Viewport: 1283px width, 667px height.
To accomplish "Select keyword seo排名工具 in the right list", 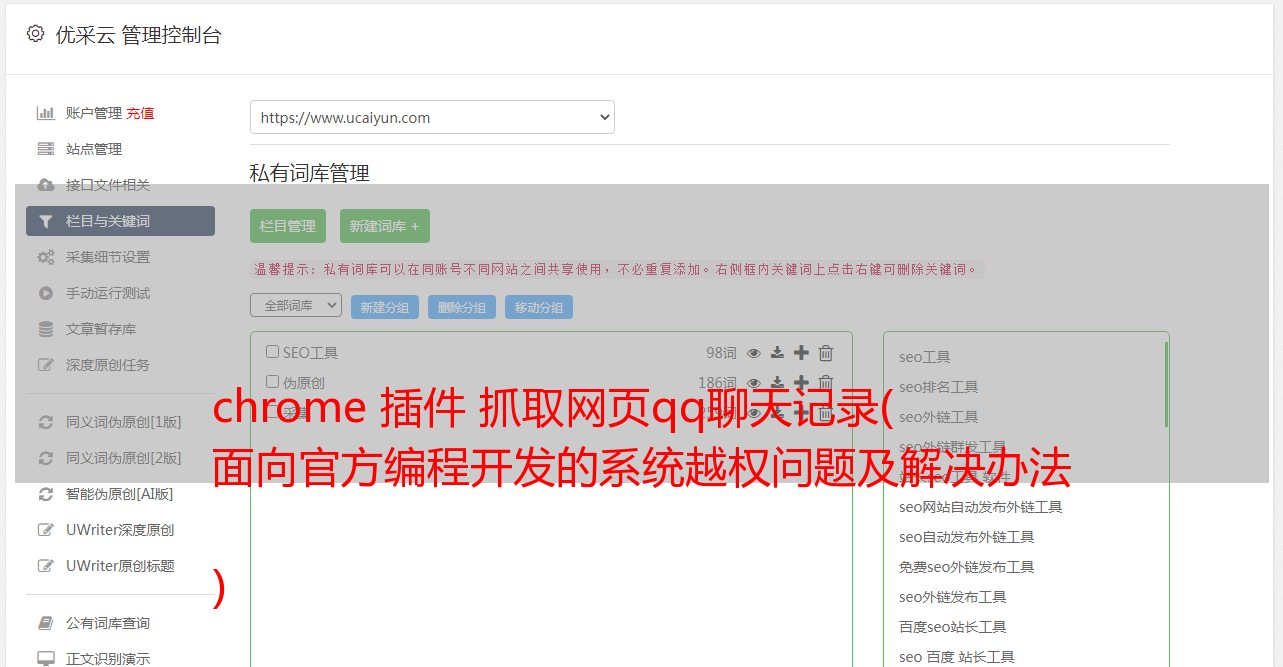I will [938, 387].
